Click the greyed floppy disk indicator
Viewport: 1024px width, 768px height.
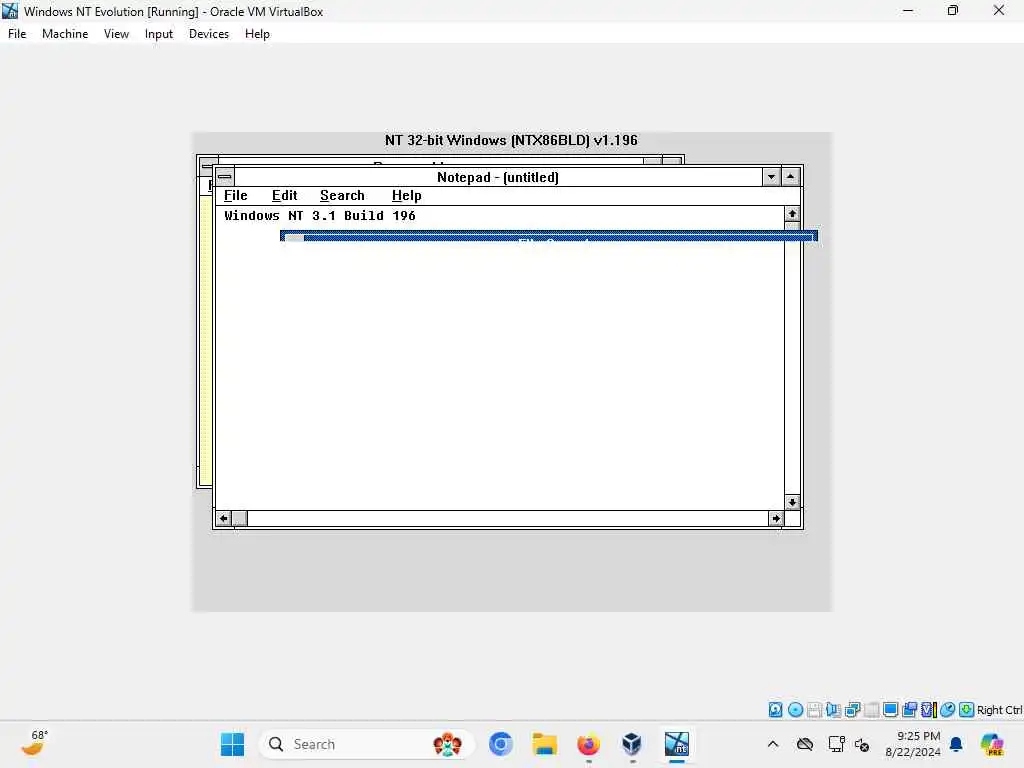[x=814, y=710]
